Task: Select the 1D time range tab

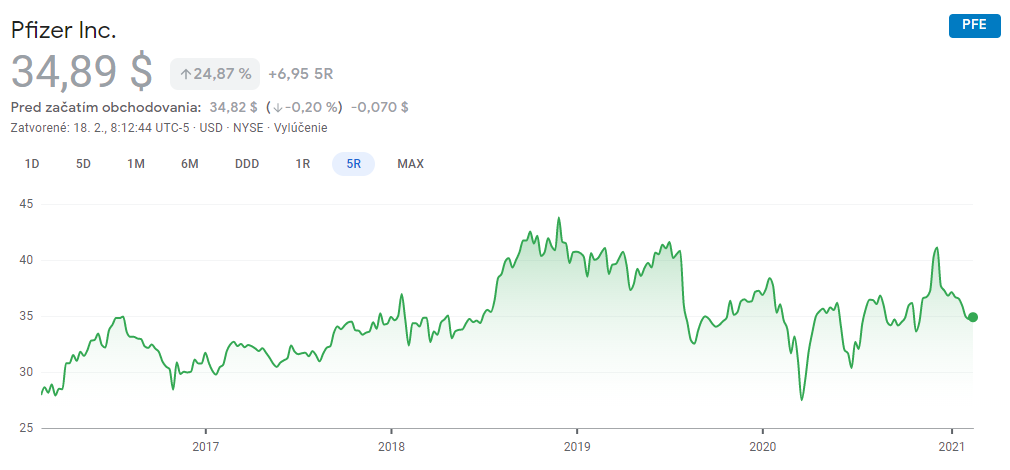Action: pos(32,164)
